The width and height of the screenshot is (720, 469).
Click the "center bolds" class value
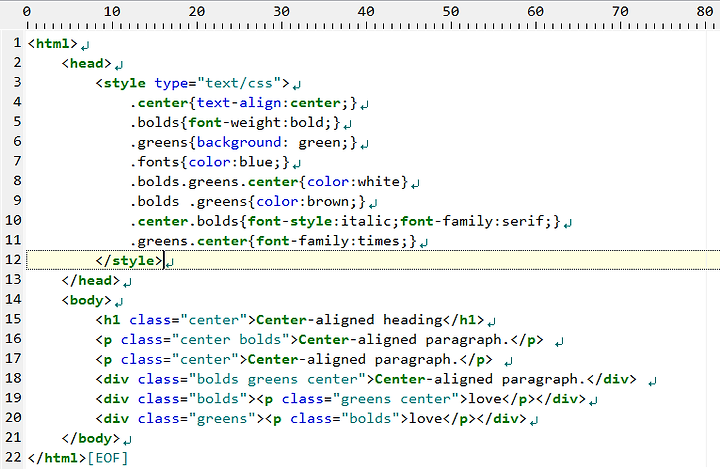(231, 340)
